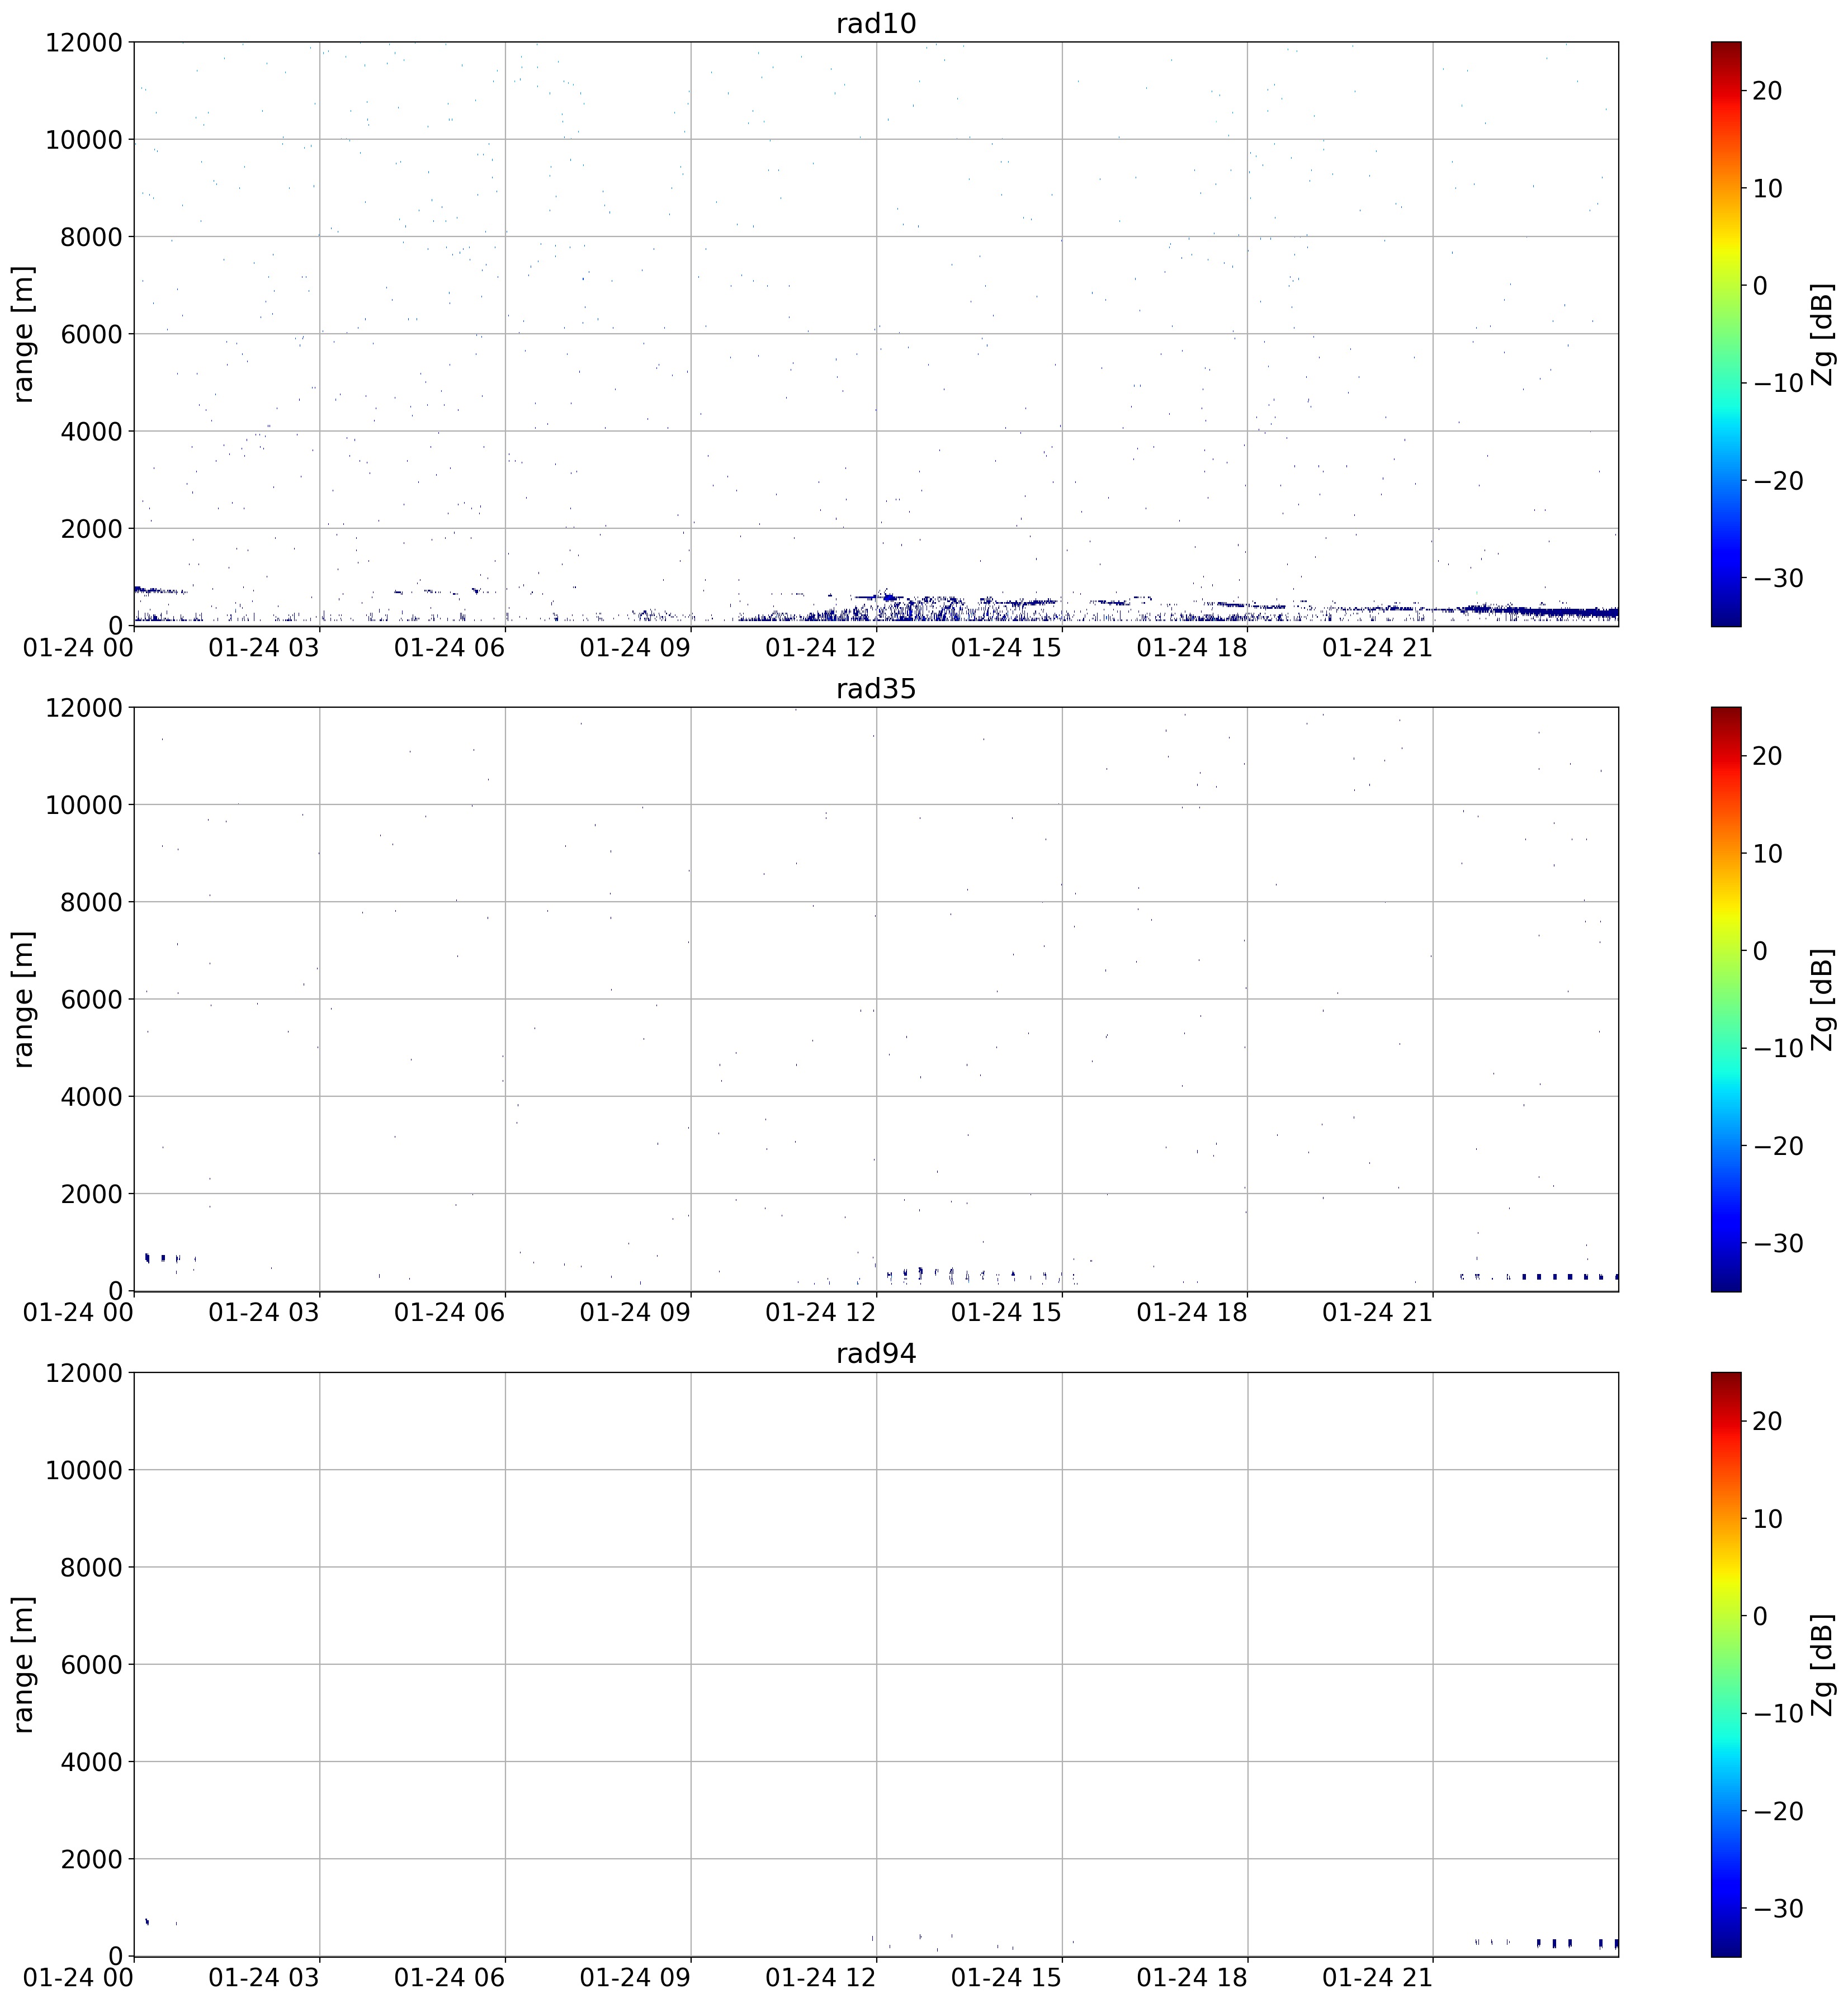Click the "01-24 12" x-axis tick of rad35
The height and width of the screenshot is (2003, 1848).
(x=820, y=1312)
